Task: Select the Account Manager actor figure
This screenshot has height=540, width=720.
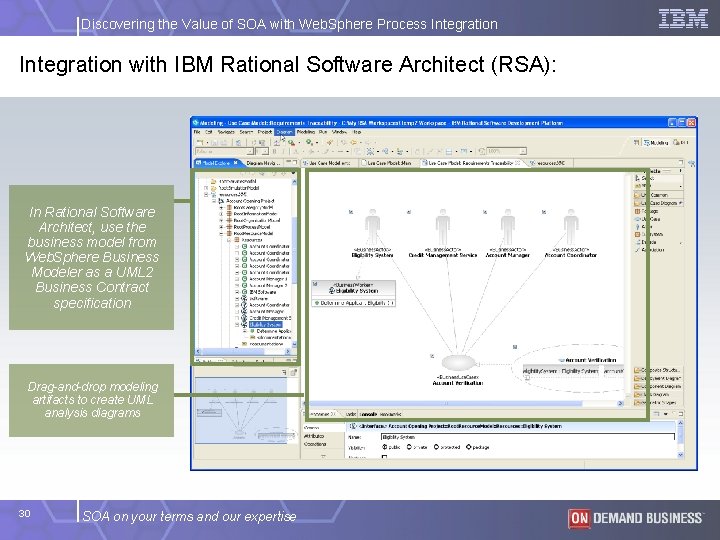Action: tap(507, 226)
